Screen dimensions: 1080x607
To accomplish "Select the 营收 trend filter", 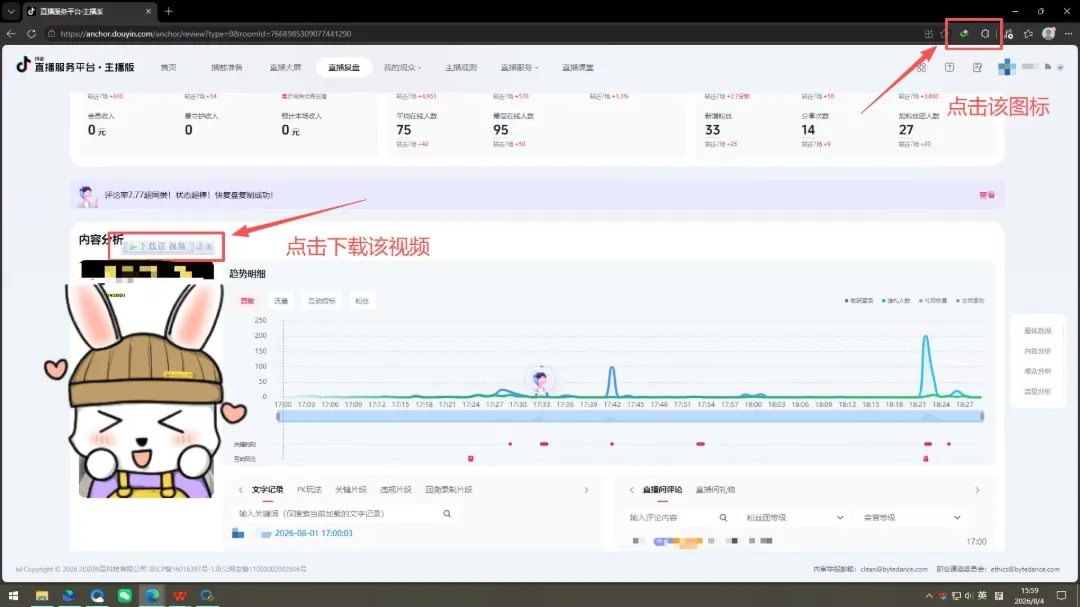I will [x=247, y=301].
